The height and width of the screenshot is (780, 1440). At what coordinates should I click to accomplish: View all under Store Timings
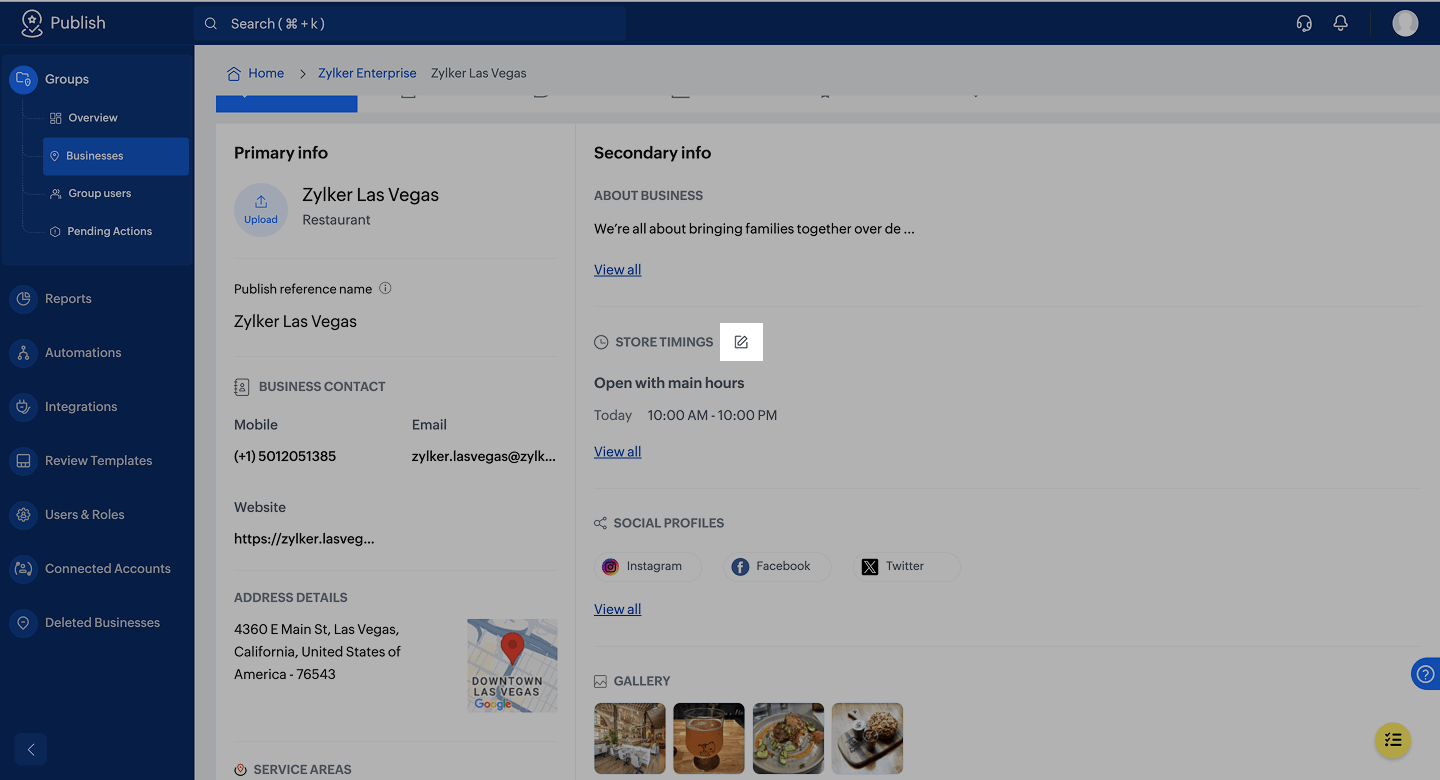coord(618,452)
